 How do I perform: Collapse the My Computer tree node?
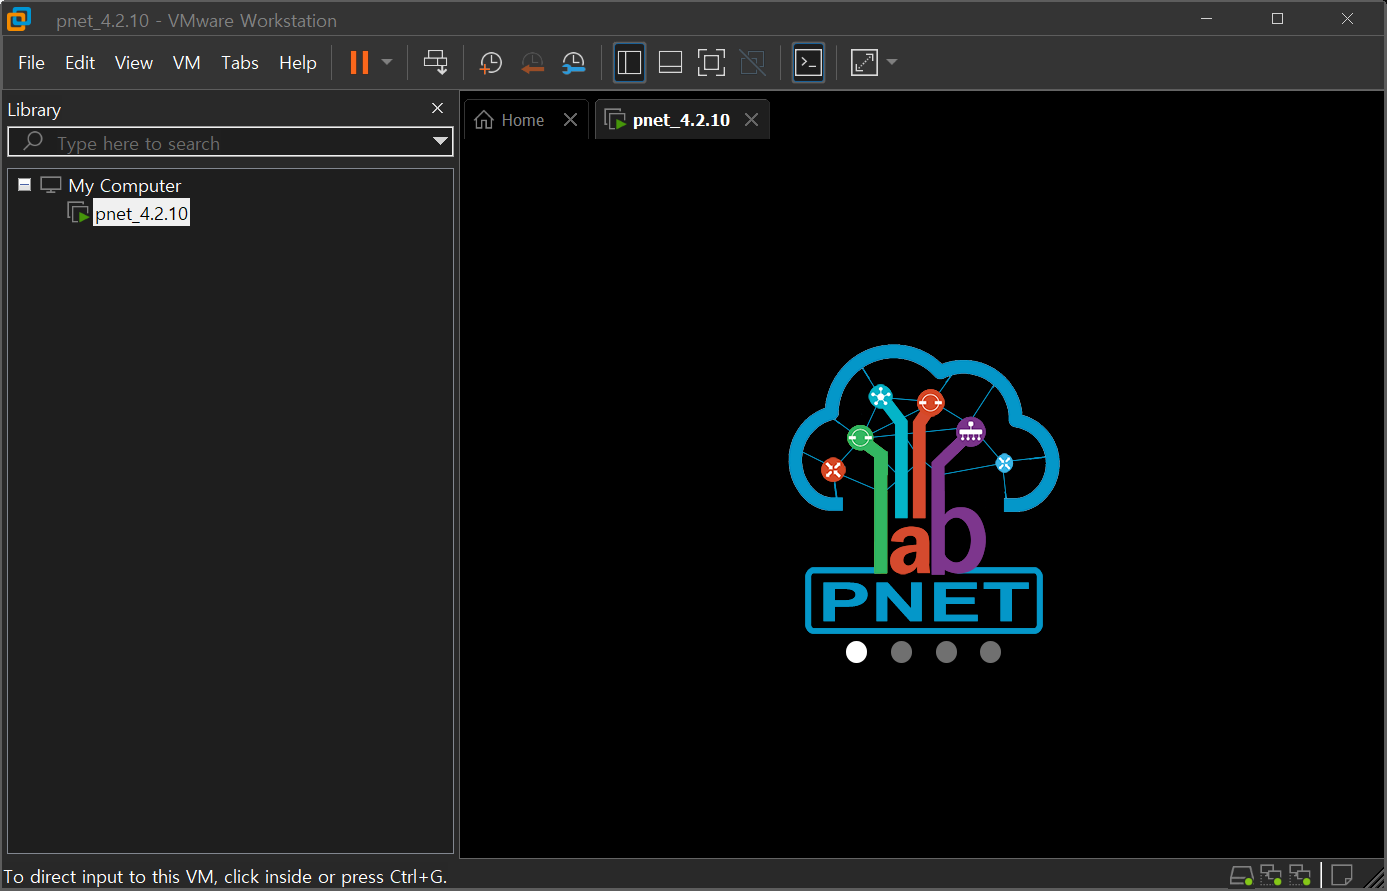[25, 185]
